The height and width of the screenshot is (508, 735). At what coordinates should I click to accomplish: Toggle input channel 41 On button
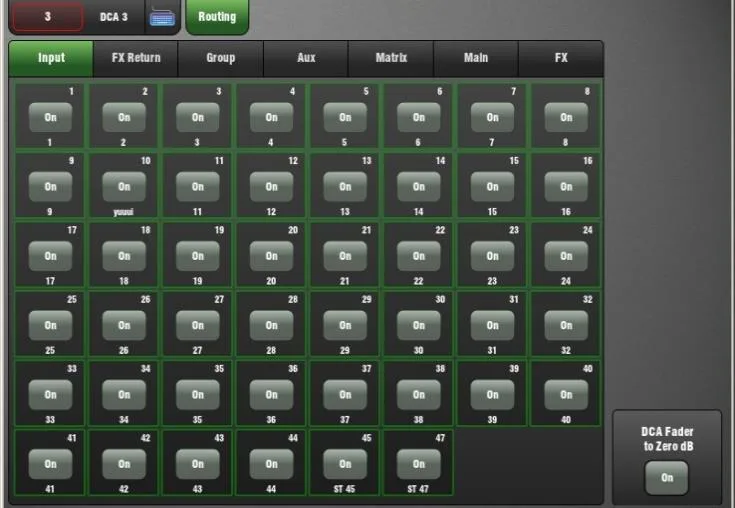[x=50, y=464]
